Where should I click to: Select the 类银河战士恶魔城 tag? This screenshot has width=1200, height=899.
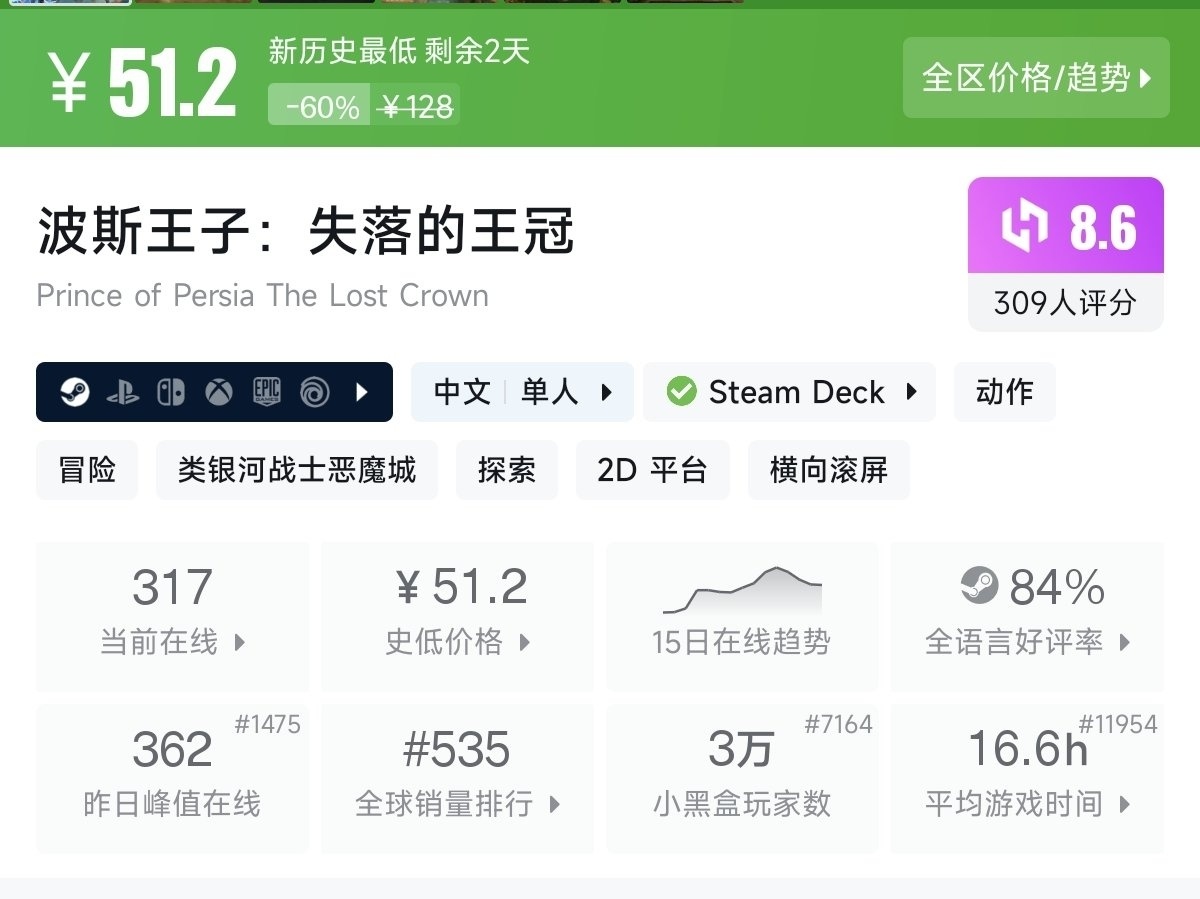point(297,470)
